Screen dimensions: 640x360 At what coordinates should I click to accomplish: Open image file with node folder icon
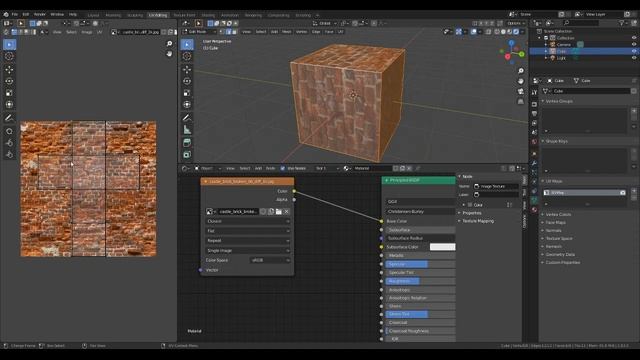(x=279, y=211)
